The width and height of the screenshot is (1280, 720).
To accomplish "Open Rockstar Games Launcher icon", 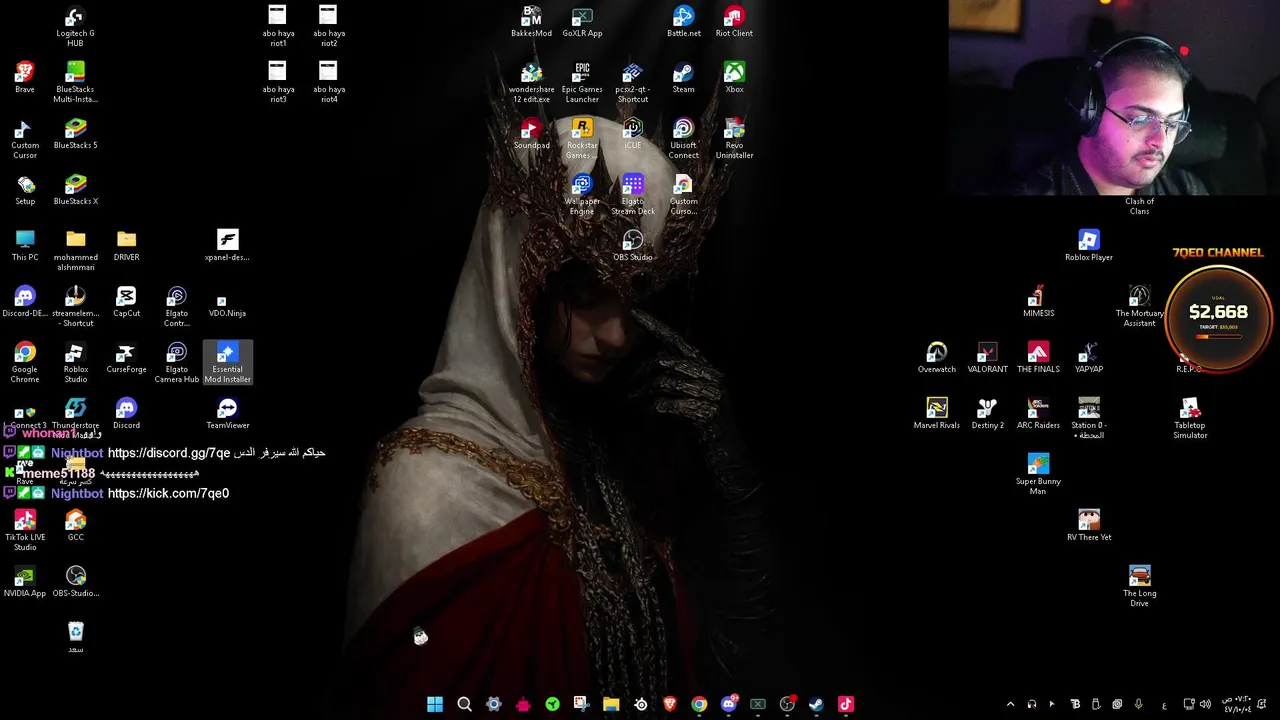I will point(582,139).
